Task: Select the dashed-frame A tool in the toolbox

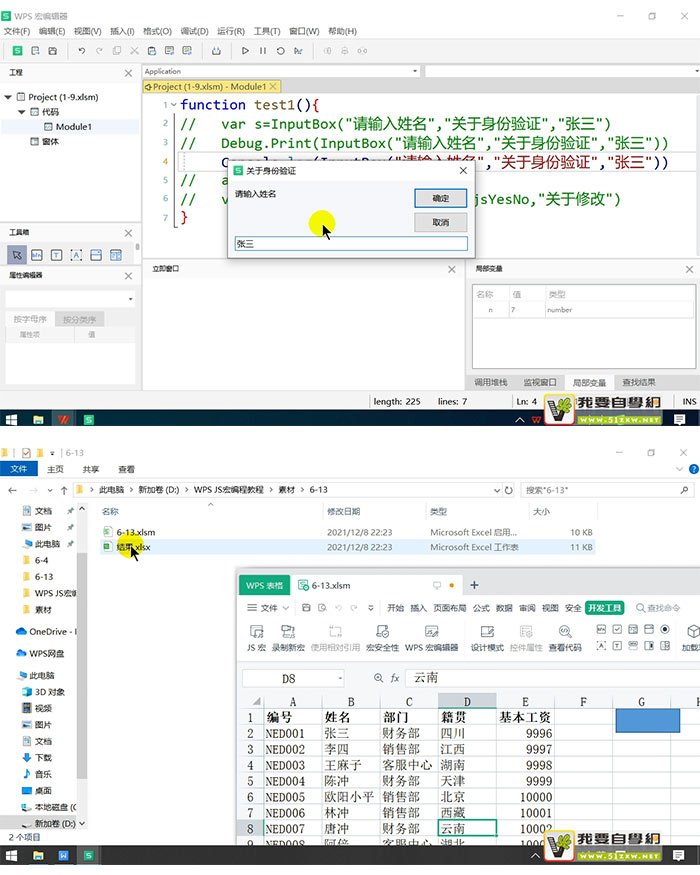Action: (76, 255)
